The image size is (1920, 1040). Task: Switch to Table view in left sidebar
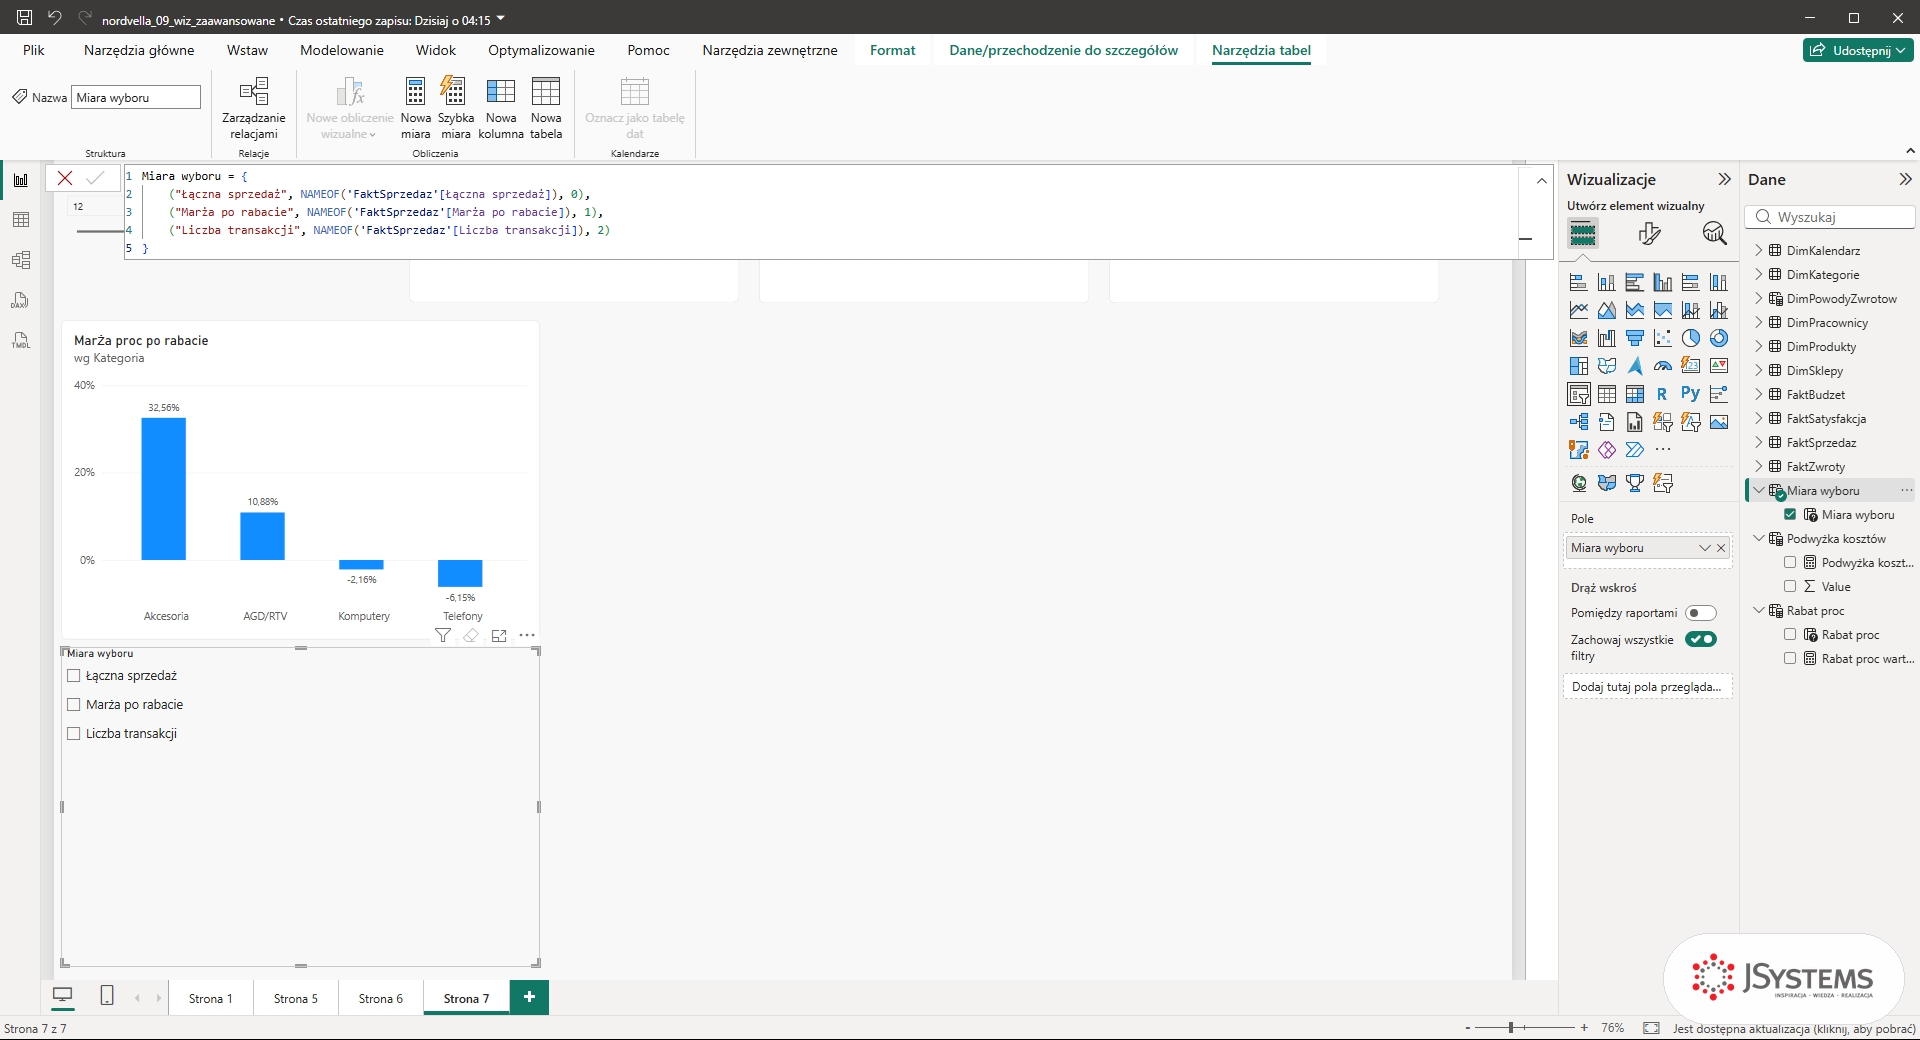21,220
